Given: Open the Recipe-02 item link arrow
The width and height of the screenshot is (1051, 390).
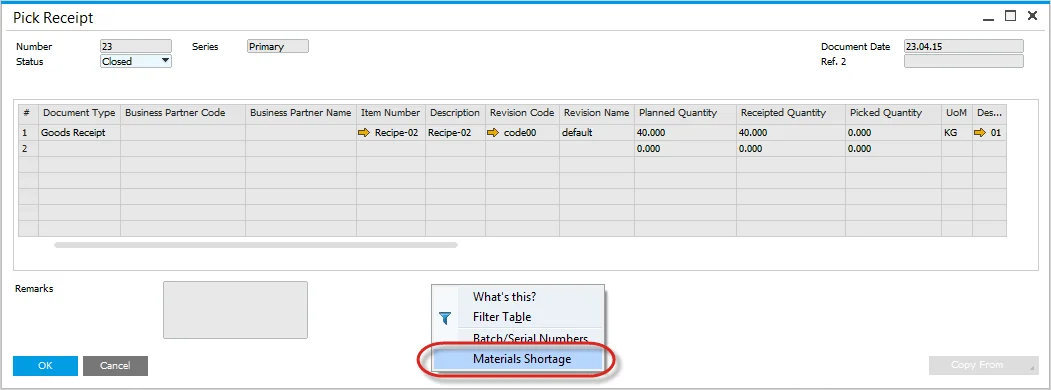Looking at the screenshot, I should coord(364,133).
